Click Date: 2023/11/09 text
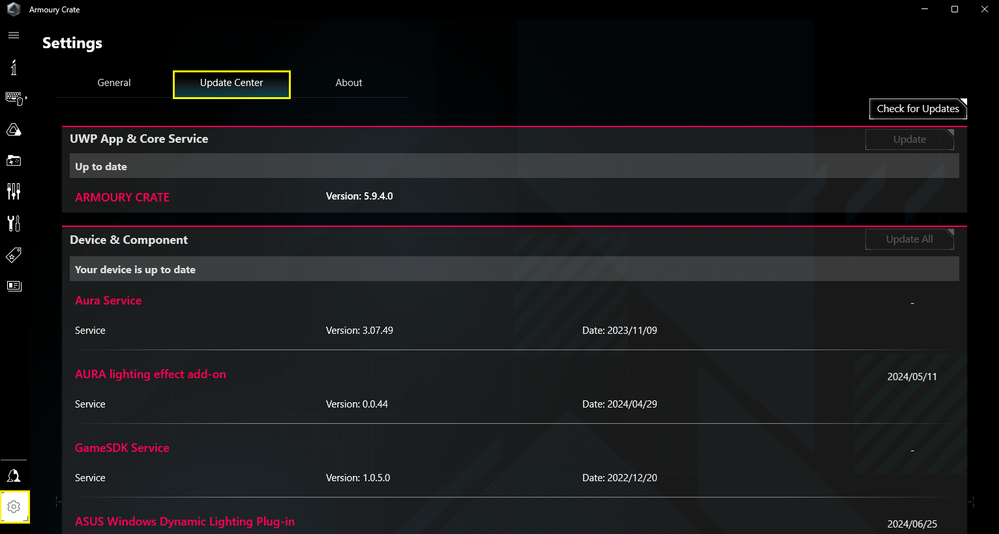This screenshot has width=999, height=534. [619, 331]
